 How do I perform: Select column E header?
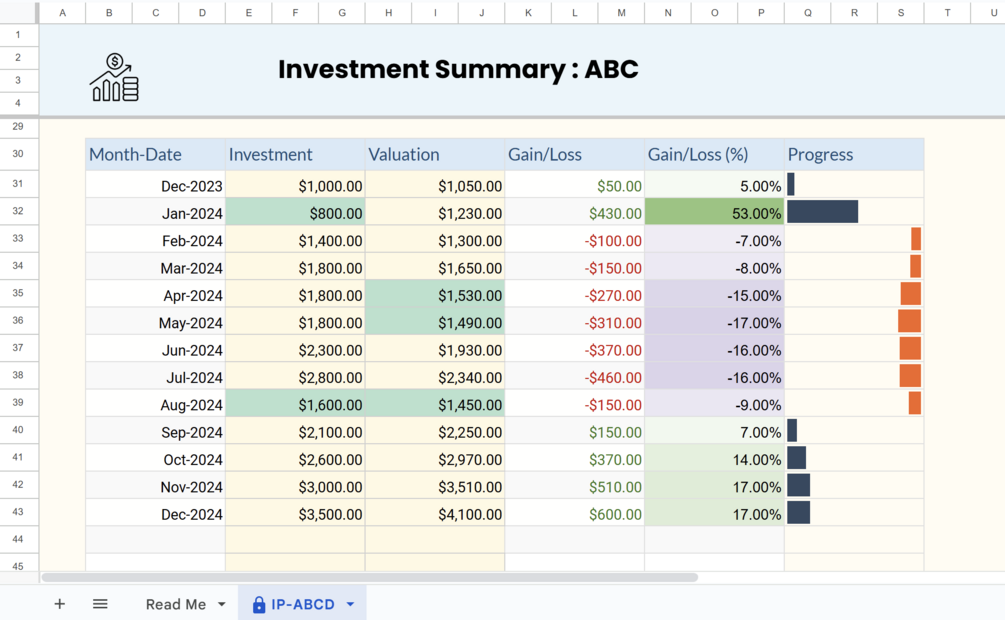click(x=249, y=13)
